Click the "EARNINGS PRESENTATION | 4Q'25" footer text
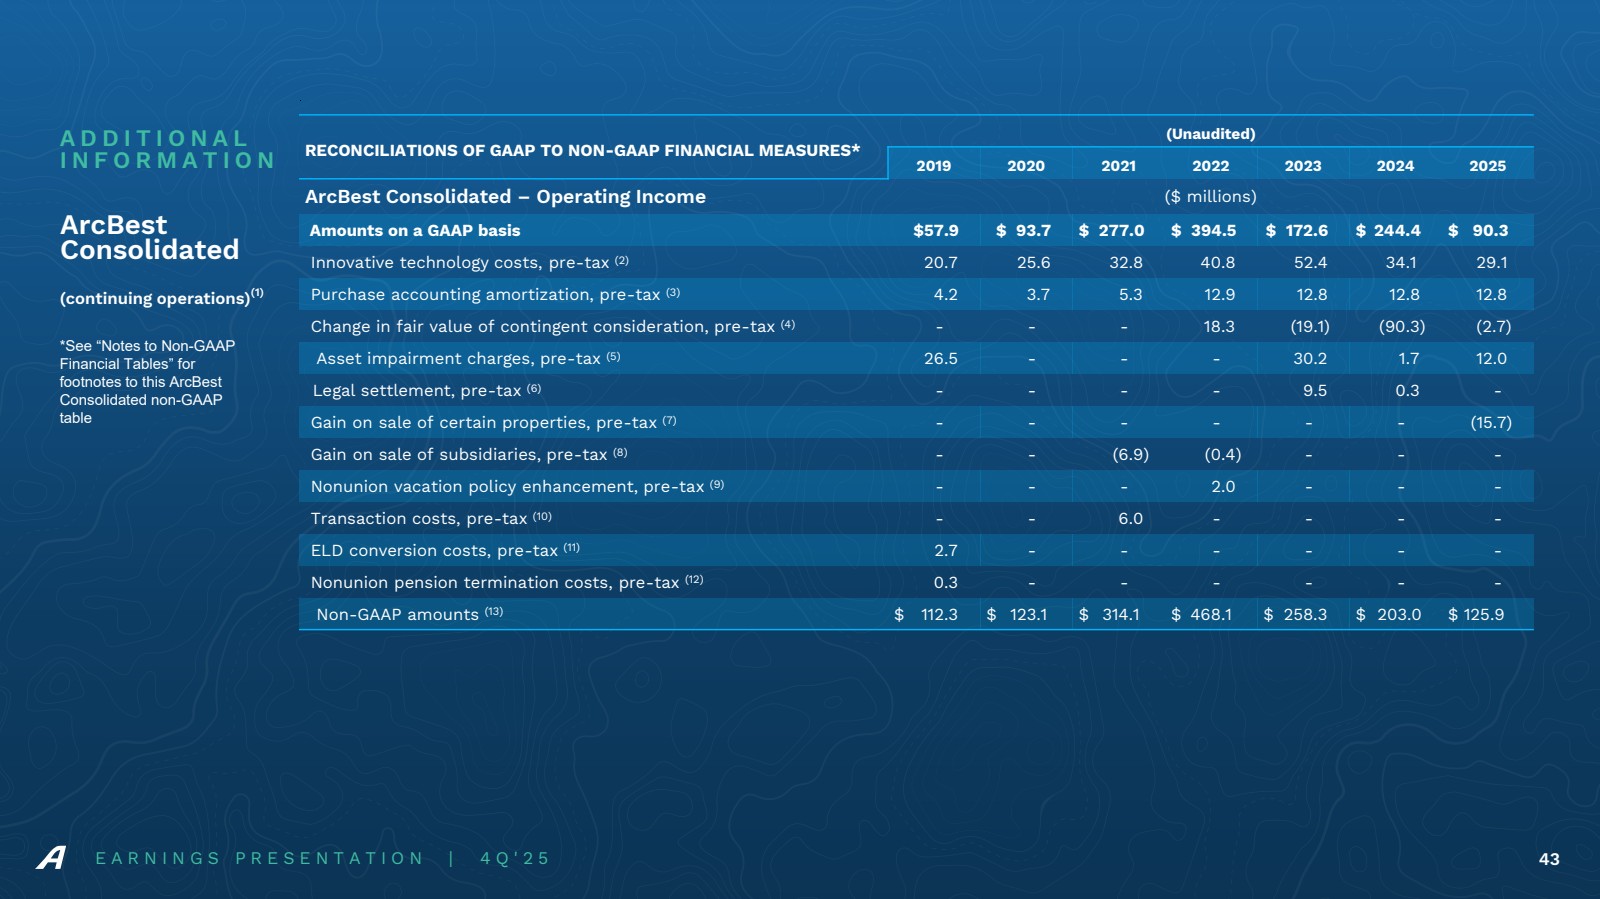Screen dimensions: 1600x899 pyautogui.click(x=323, y=858)
